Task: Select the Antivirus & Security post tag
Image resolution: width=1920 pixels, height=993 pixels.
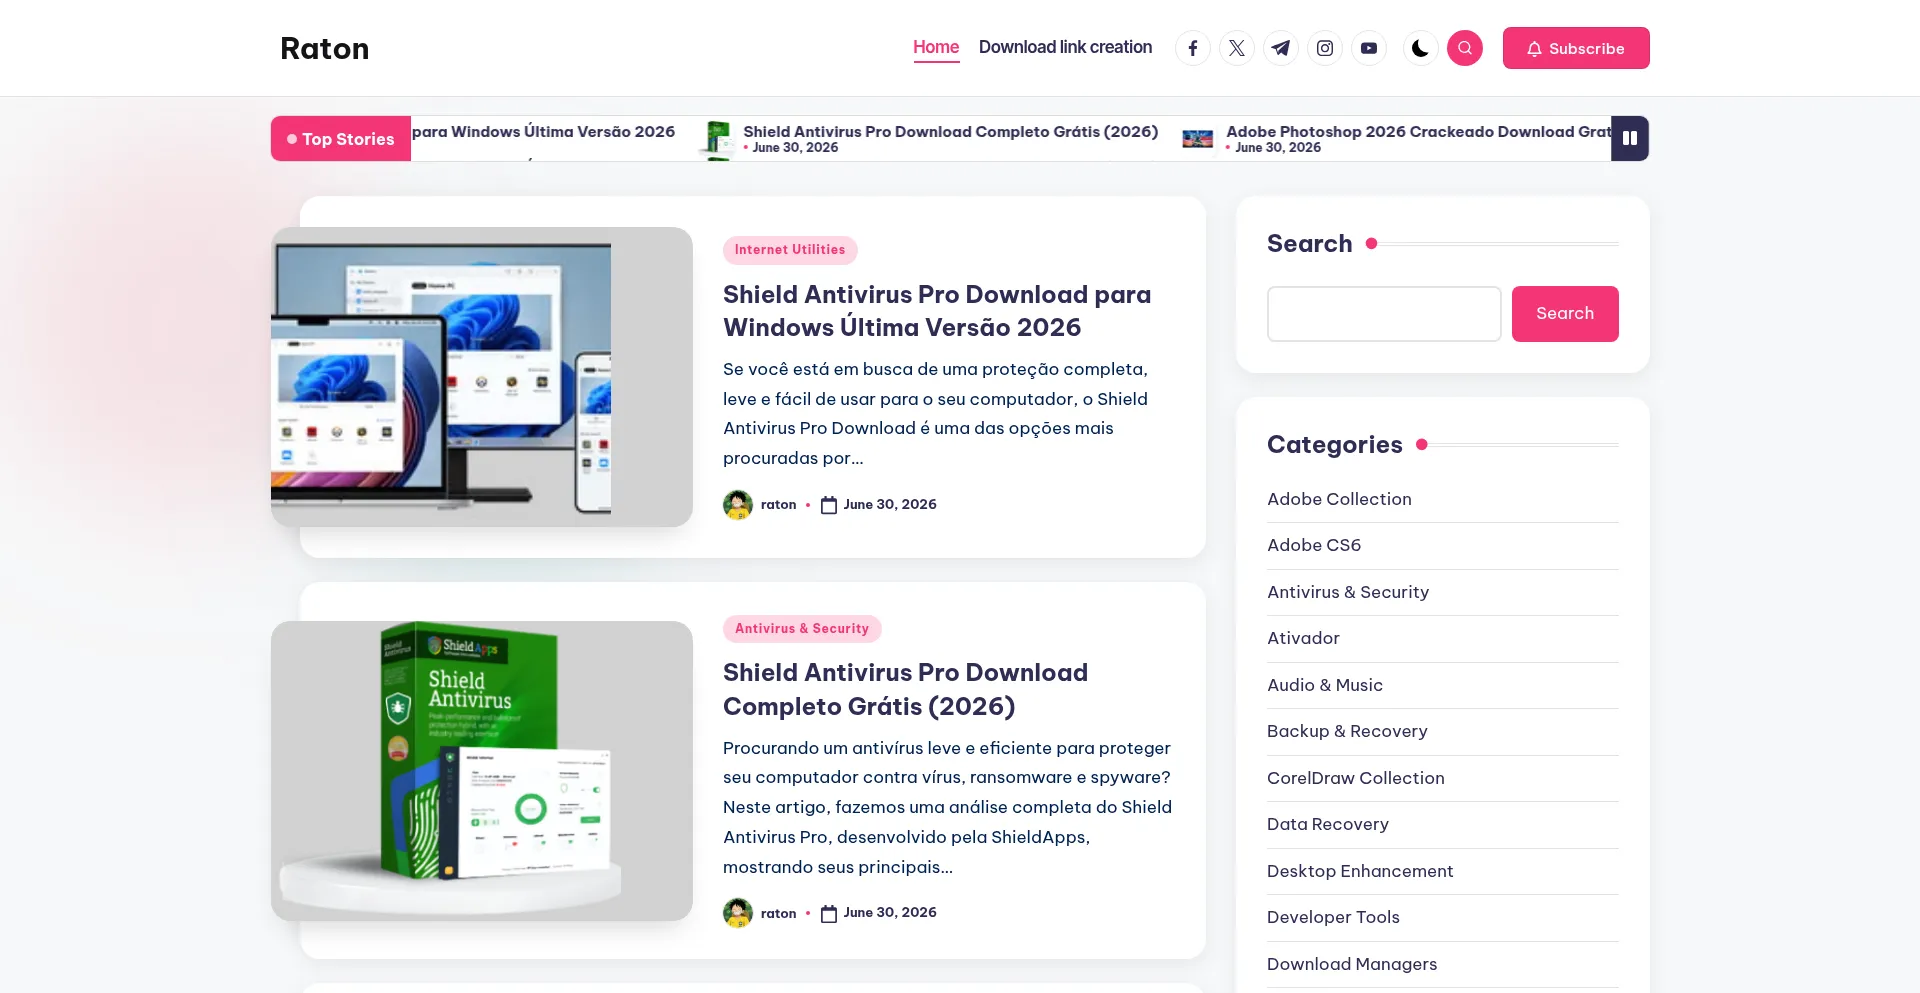Action: pos(802,629)
